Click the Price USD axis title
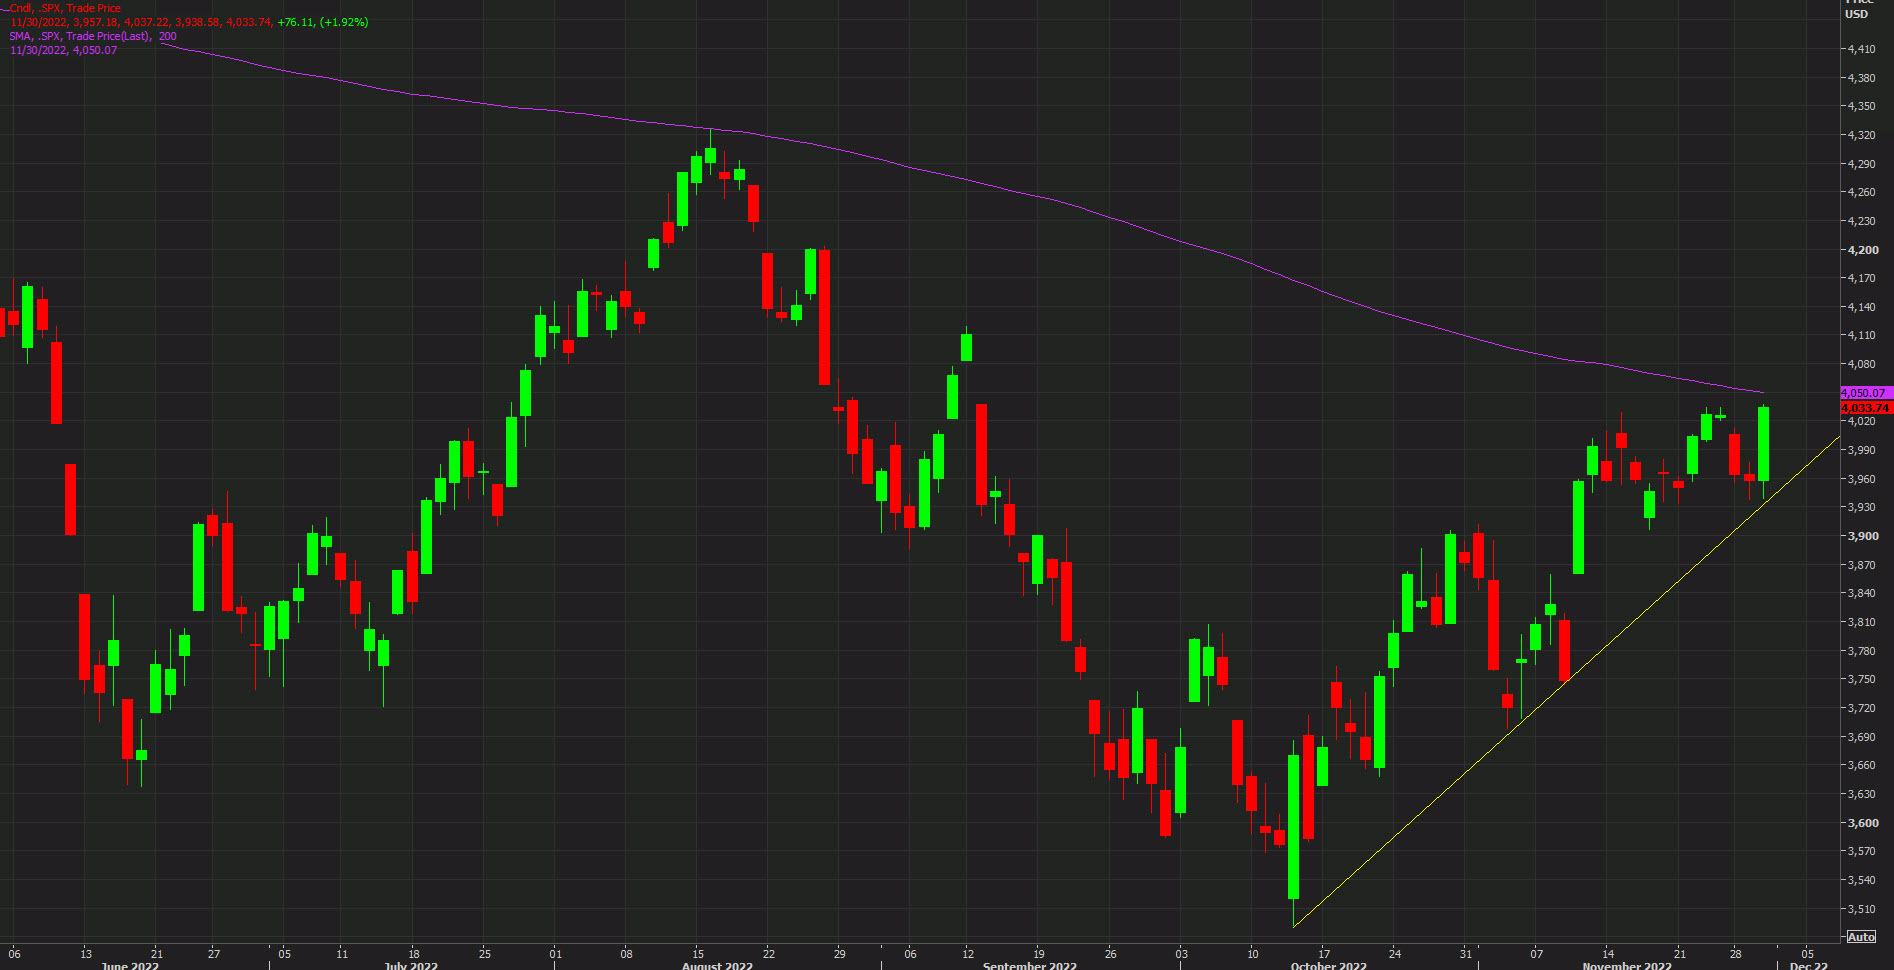Screen dimensions: 1894x970 click(1857, 10)
